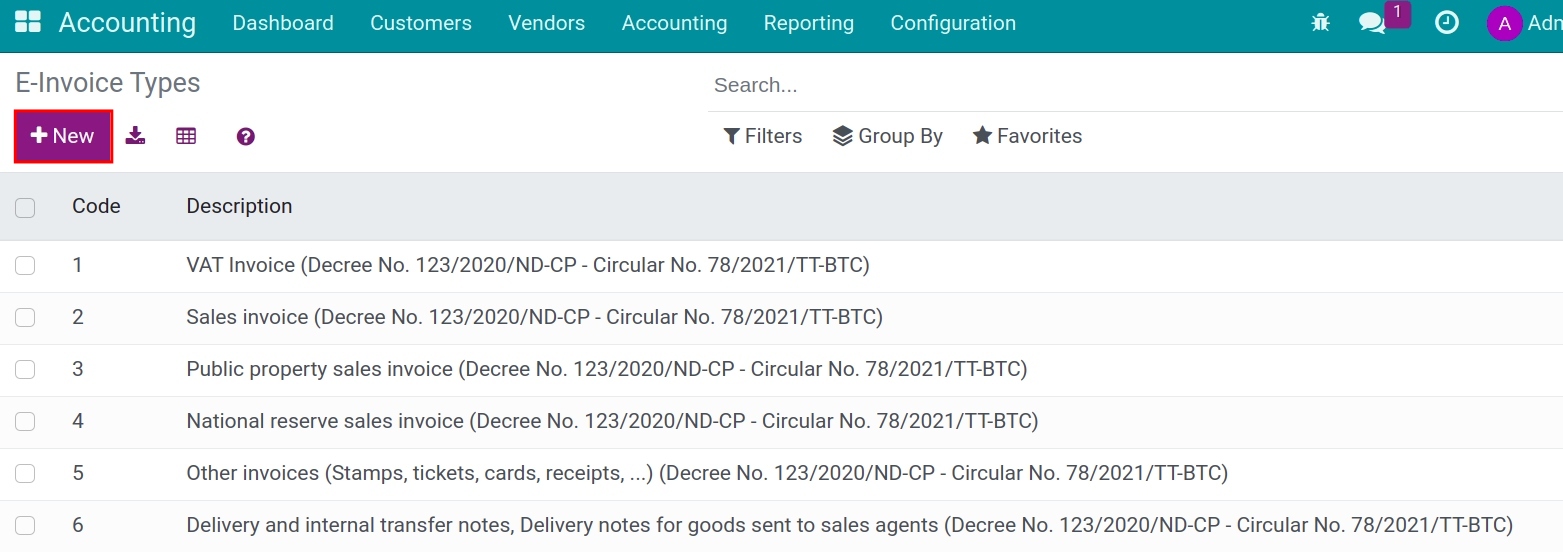The height and width of the screenshot is (552, 1563).
Task: Open the Admin user avatar menu
Action: [1504, 23]
